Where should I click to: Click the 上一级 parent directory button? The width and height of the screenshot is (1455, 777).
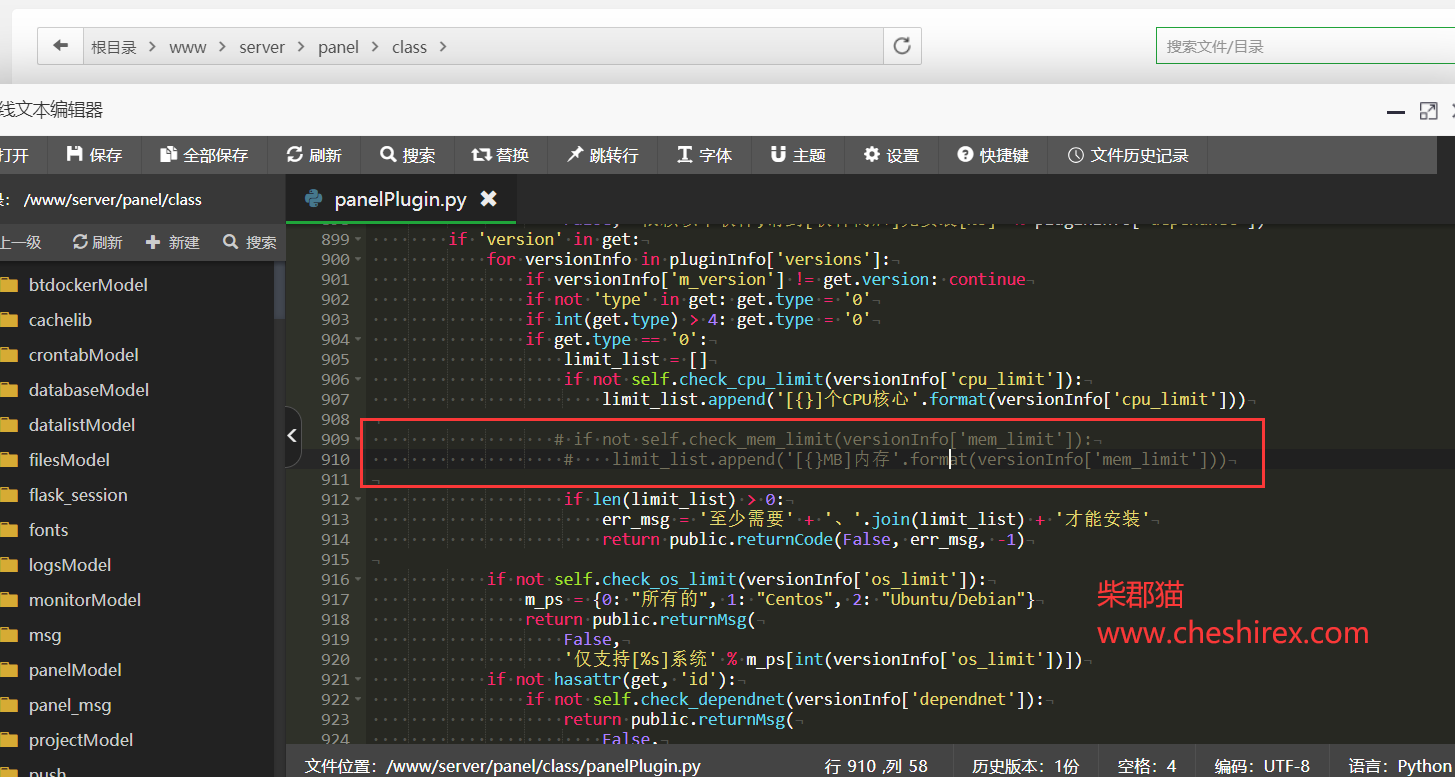[x=20, y=242]
